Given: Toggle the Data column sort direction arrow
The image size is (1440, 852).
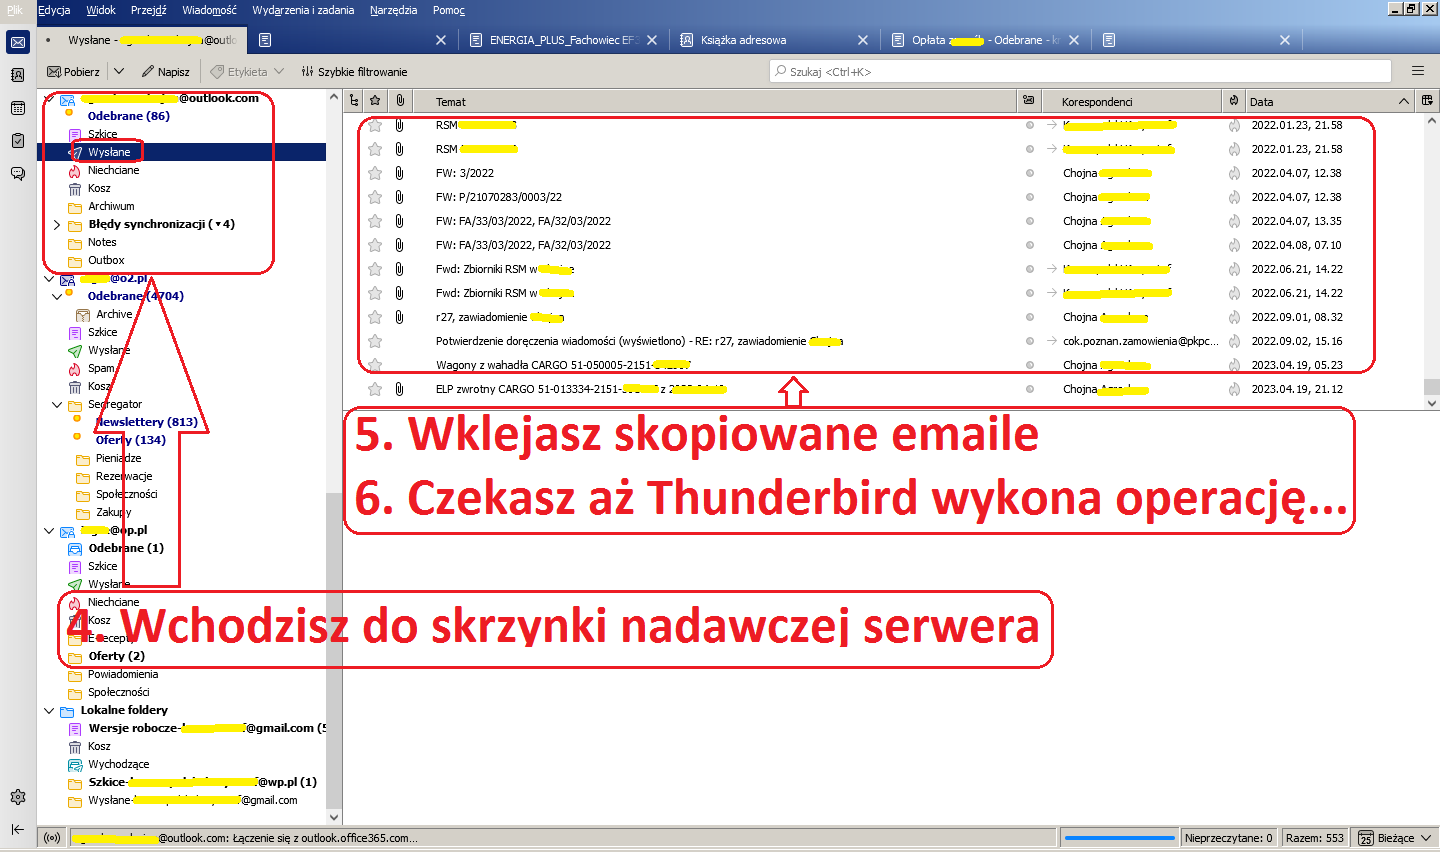Looking at the screenshot, I should pos(1403,101).
